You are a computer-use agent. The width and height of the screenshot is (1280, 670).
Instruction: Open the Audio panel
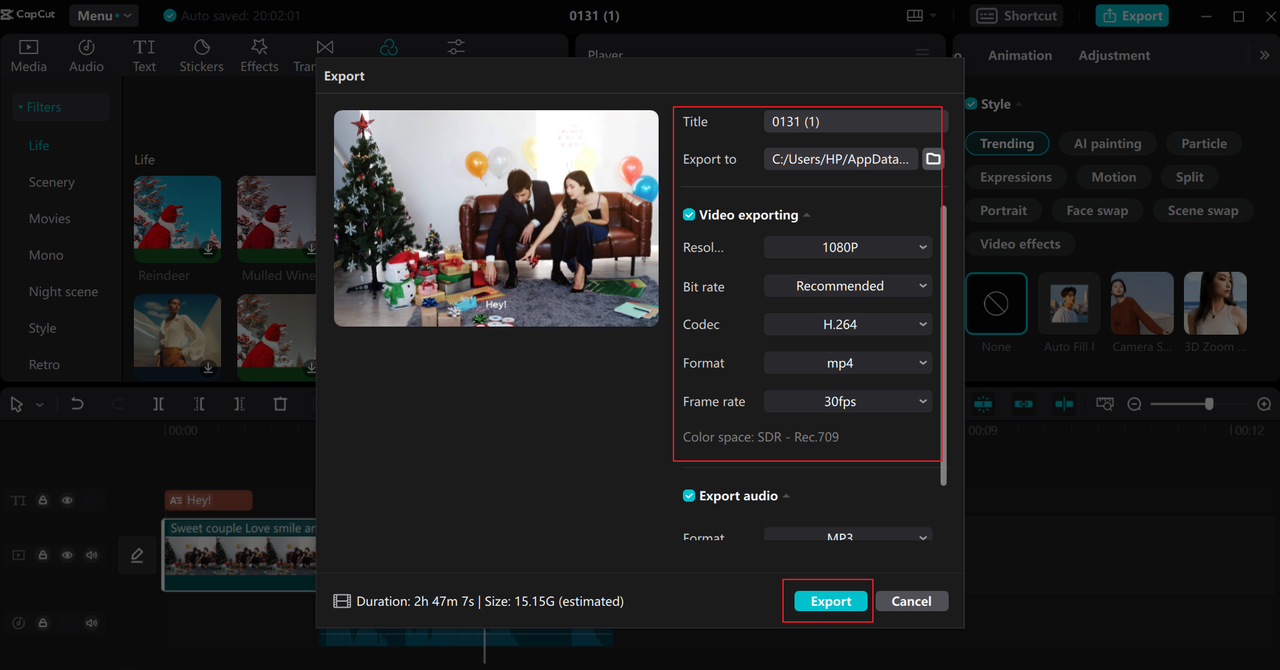click(x=86, y=56)
